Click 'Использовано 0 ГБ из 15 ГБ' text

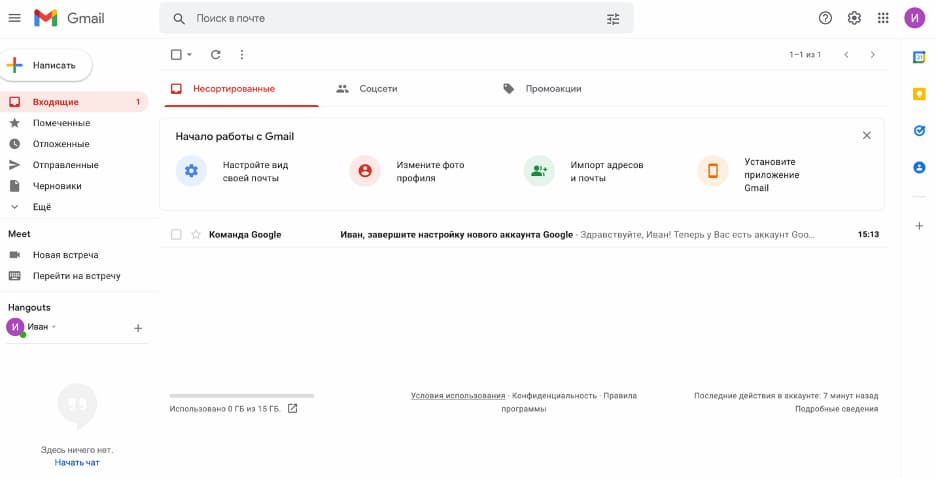point(224,409)
